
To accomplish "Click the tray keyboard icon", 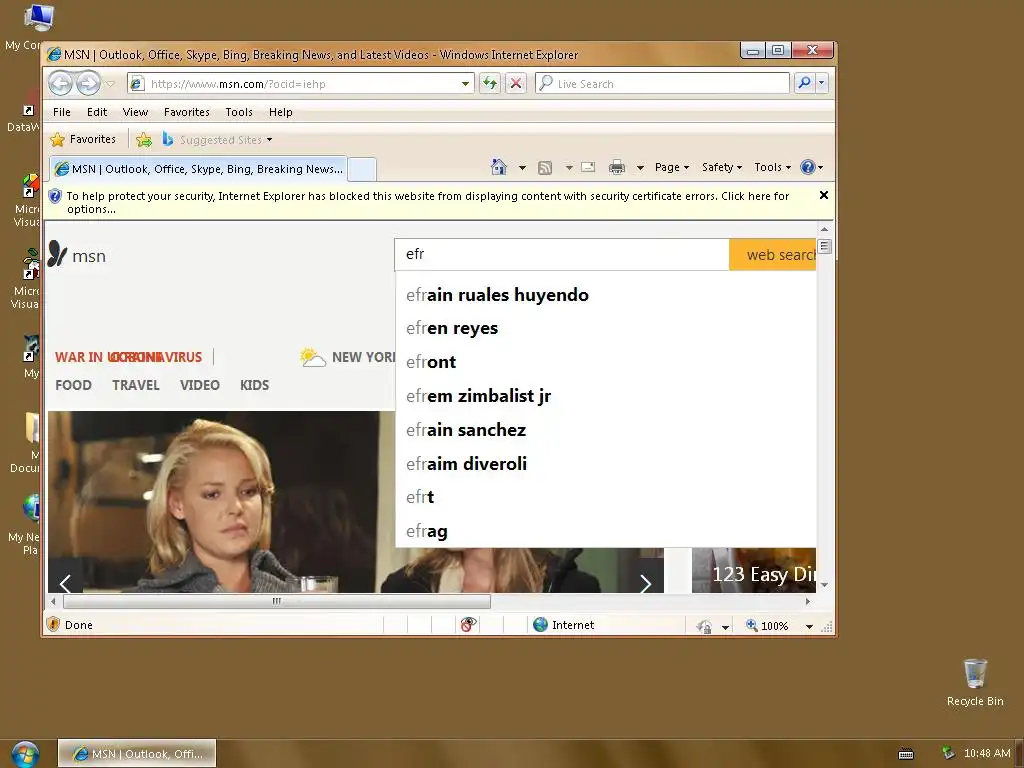I will [x=906, y=754].
